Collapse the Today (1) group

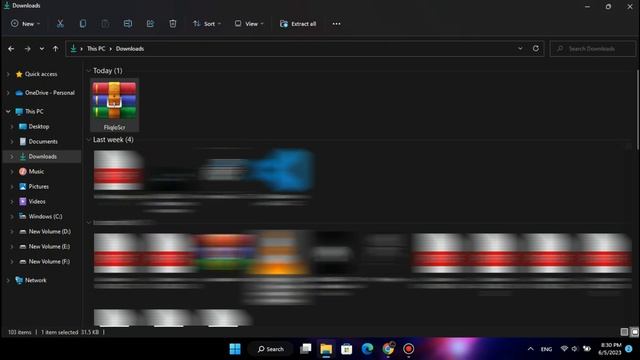pyautogui.click(x=89, y=71)
